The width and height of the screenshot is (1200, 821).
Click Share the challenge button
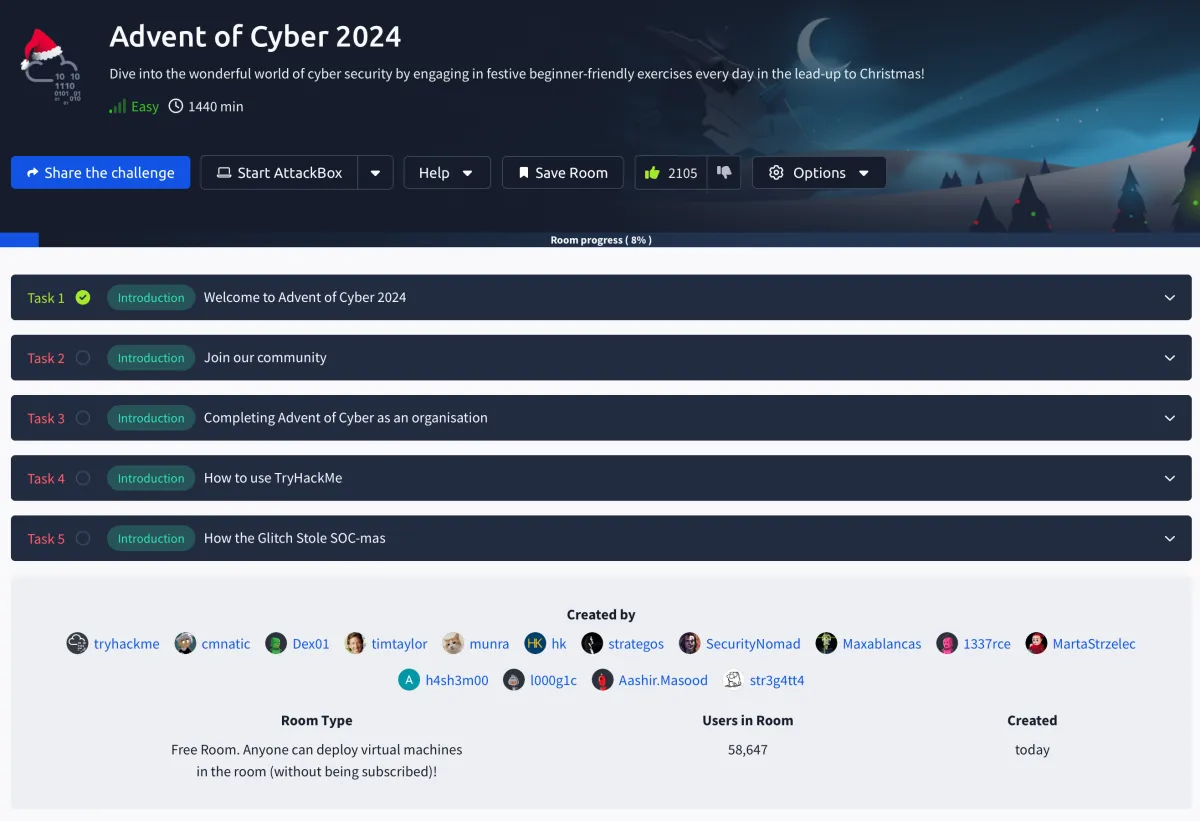(100, 173)
